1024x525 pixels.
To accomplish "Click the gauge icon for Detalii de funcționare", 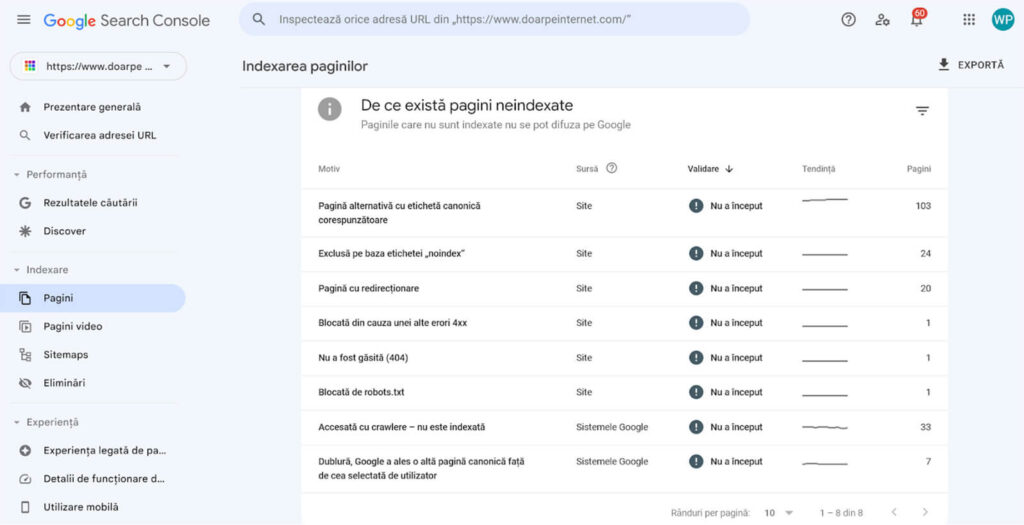I will pyautogui.click(x=25, y=479).
